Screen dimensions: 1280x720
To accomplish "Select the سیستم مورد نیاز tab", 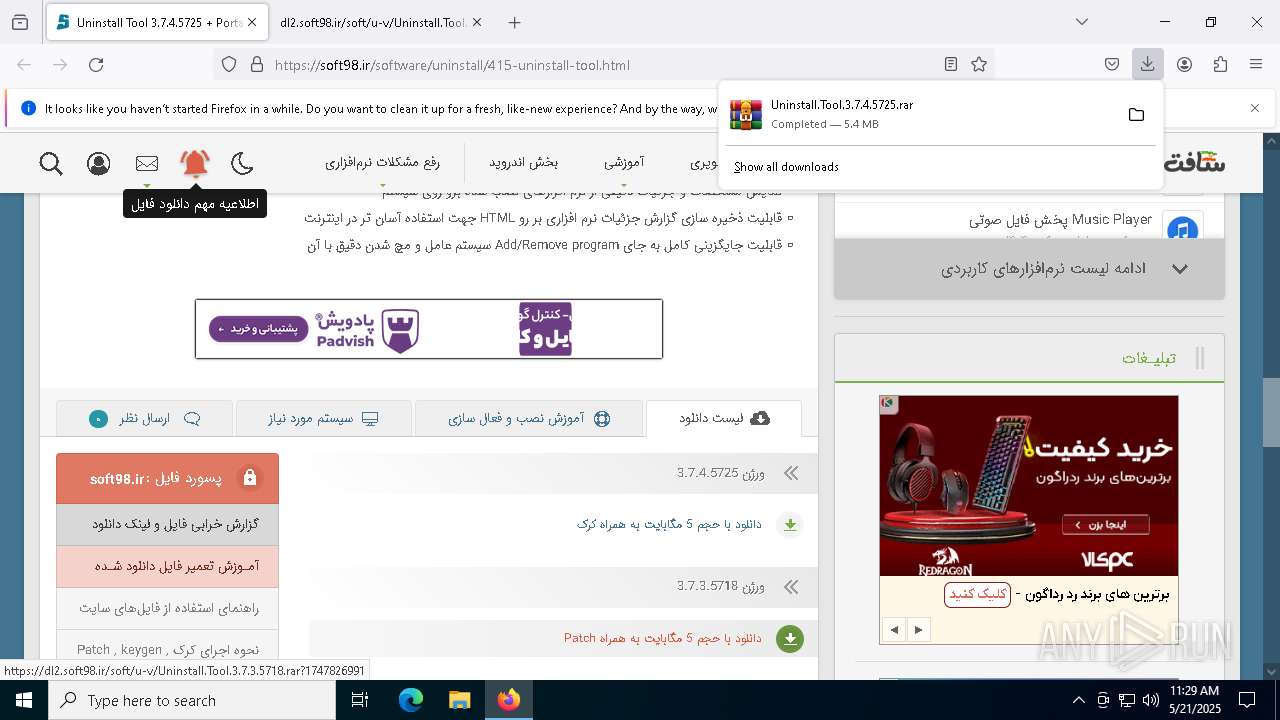I will click(x=323, y=418).
